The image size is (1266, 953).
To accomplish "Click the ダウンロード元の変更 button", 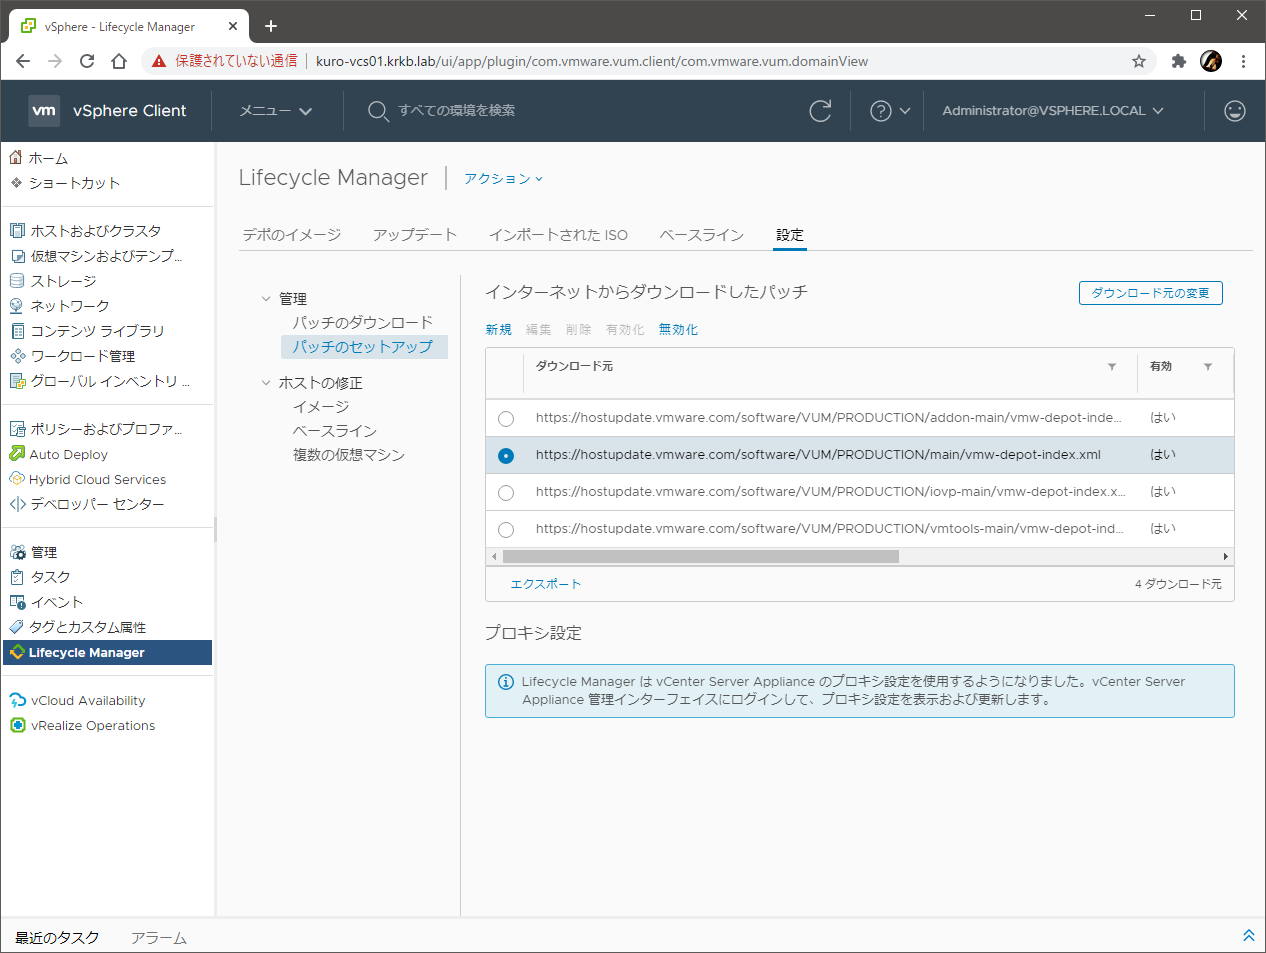I will pyautogui.click(x=1150, y=293).
